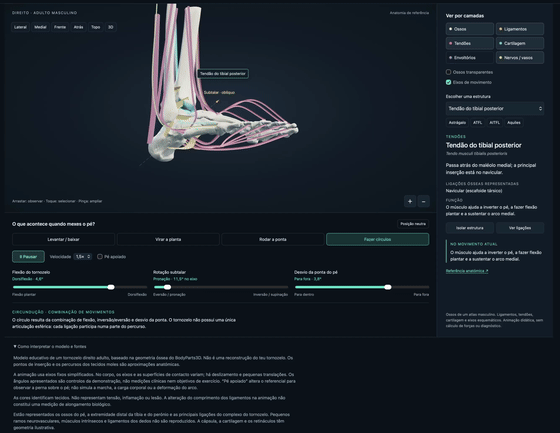Toggle the Cartilagem layer
The width and height of the screenshot is (560, 433).
pos(520,43)
